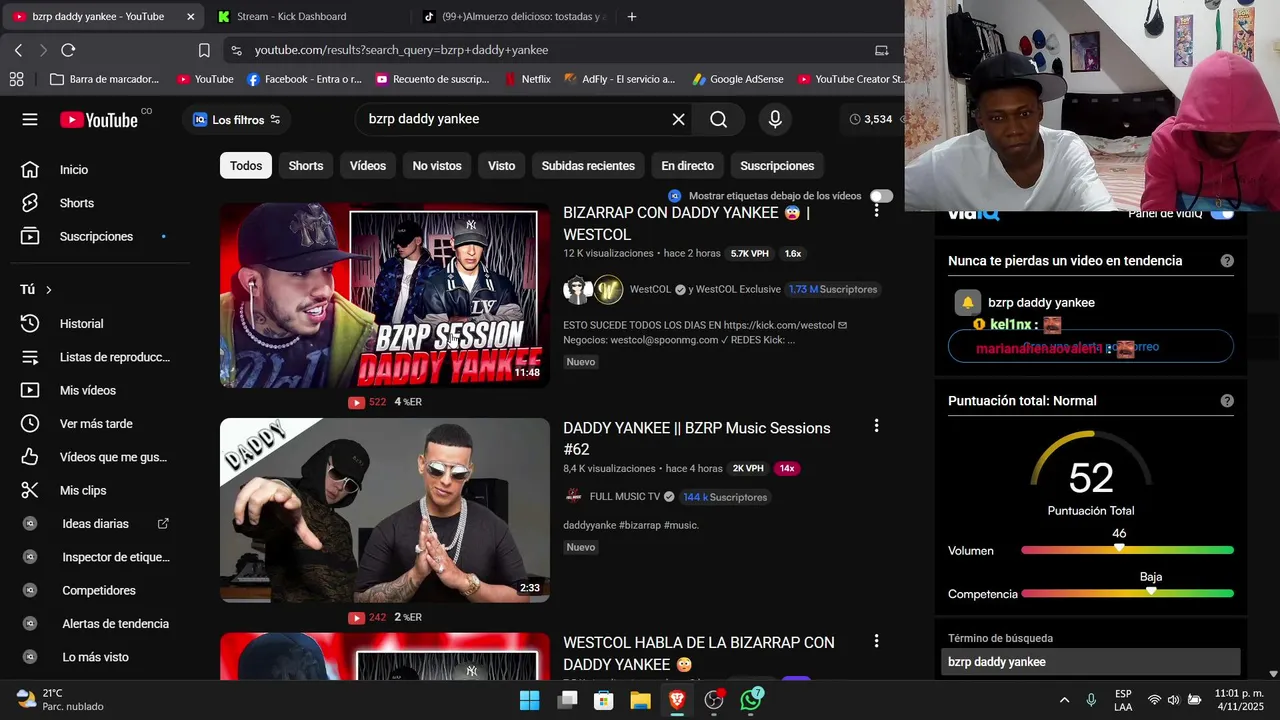
Task: Open DADDY YANKEE BZRP #62 thumbnail
Action: click(x=385, y=510)
